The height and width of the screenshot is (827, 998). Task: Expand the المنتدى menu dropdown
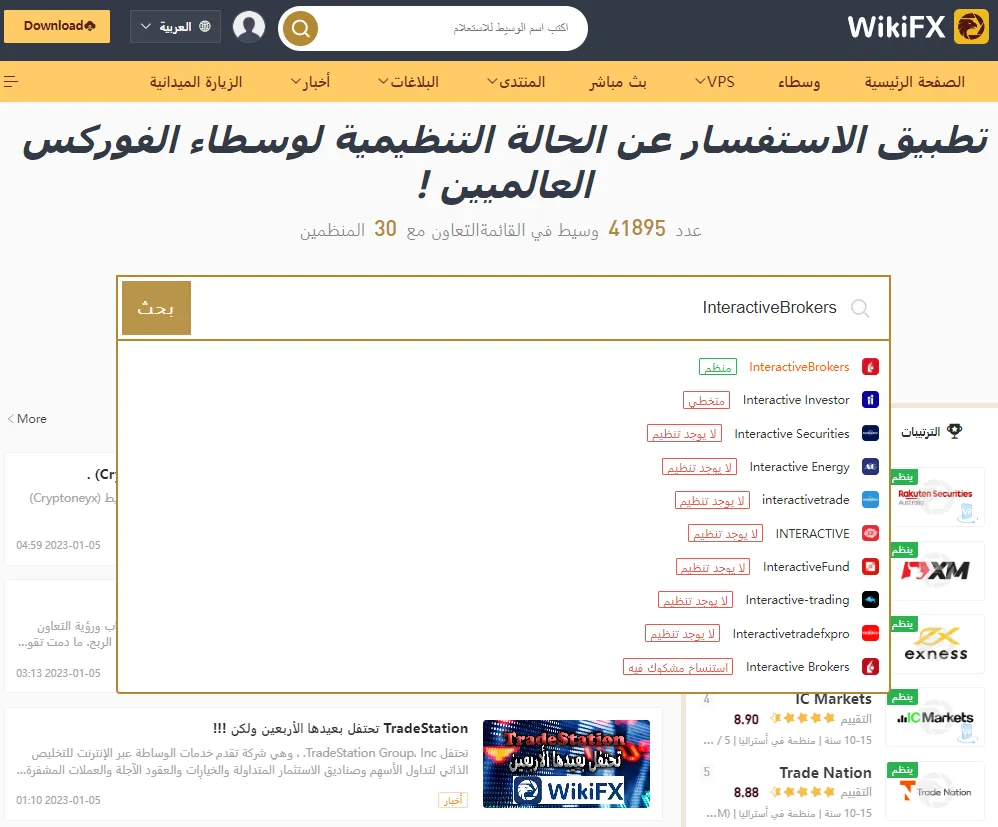pyautogui.click(x=516, y=81)
